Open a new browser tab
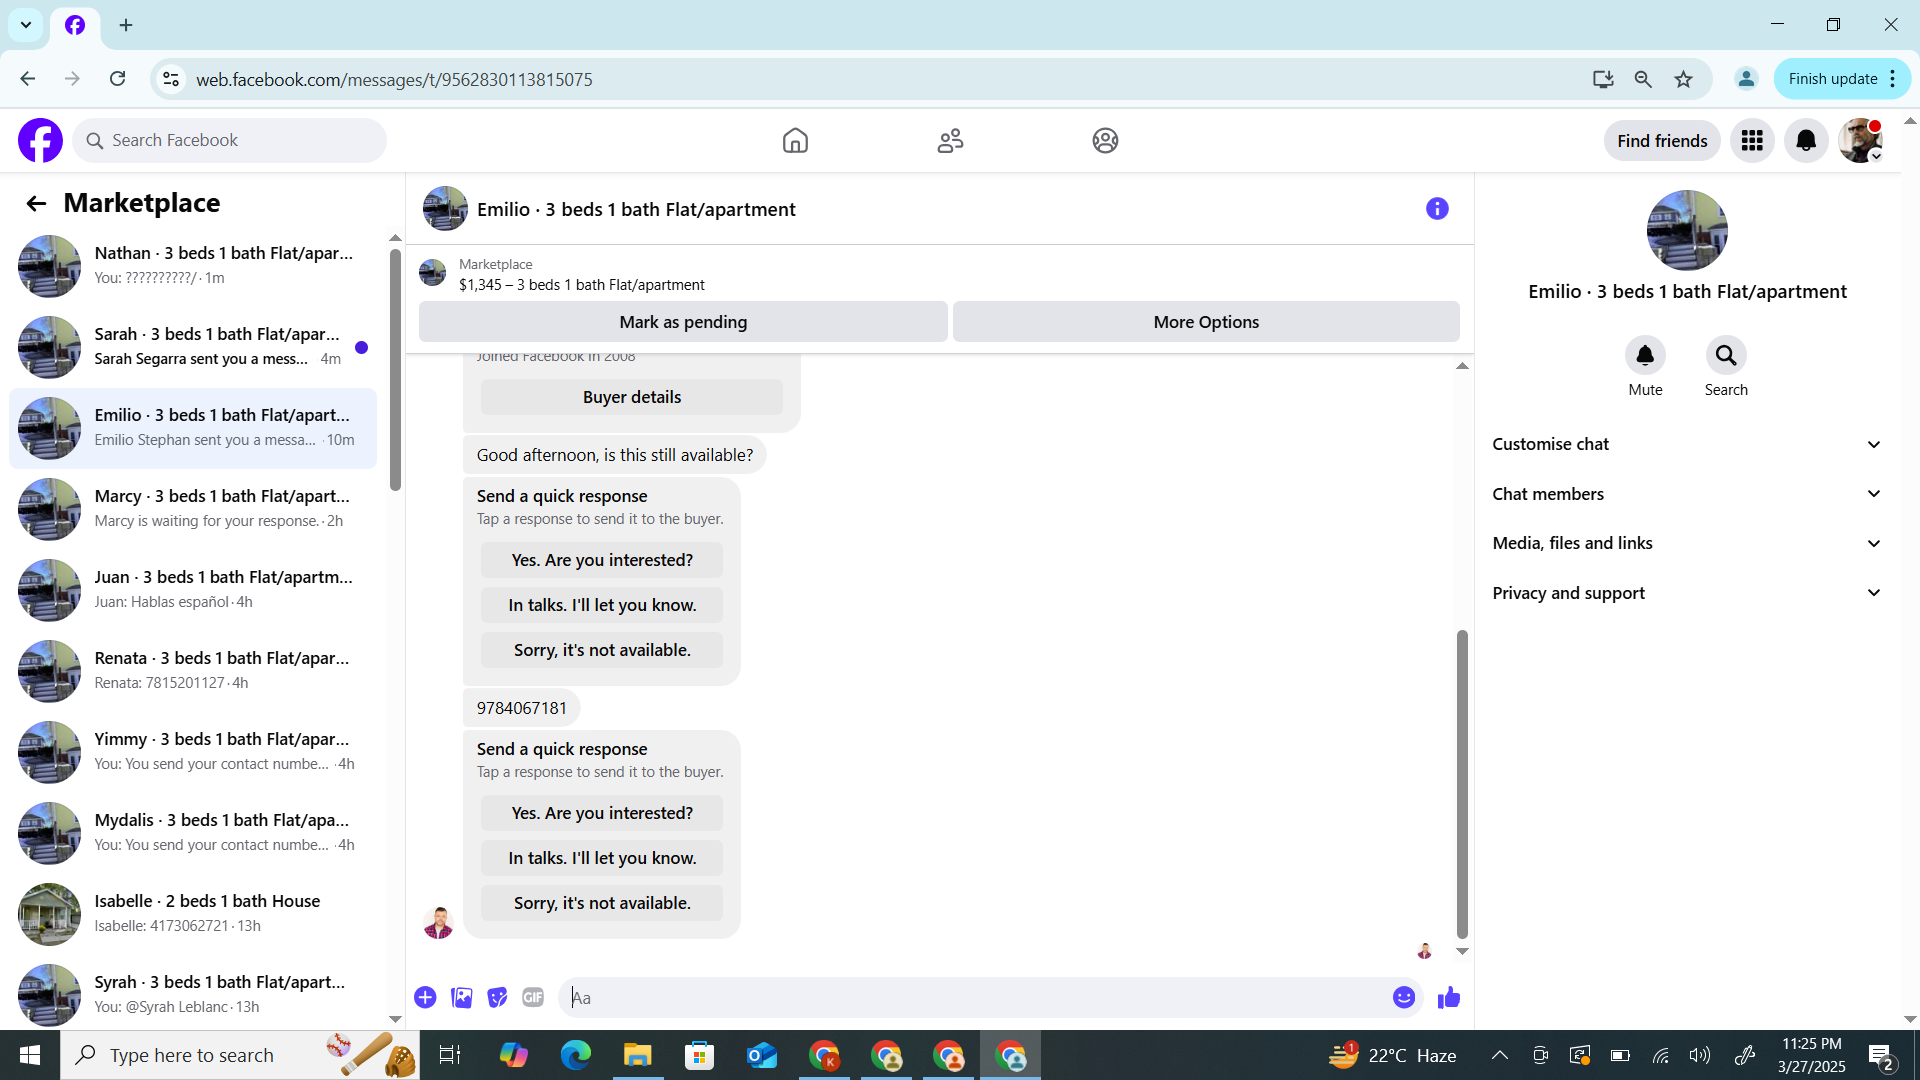Viewport: 1920px width, 1080px height. (126, 25)
